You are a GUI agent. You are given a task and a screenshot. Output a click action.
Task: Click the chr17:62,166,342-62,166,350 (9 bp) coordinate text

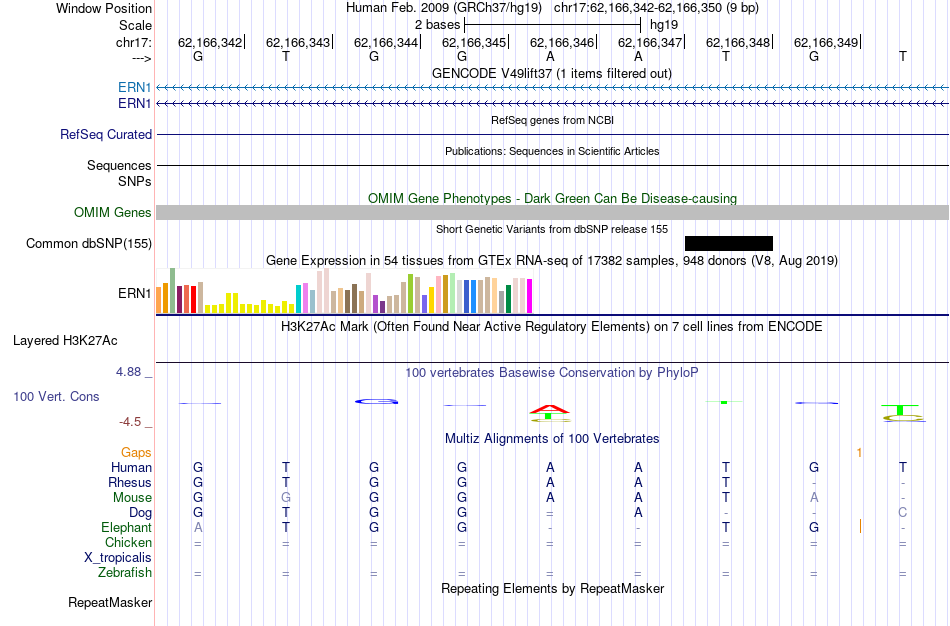656,8
